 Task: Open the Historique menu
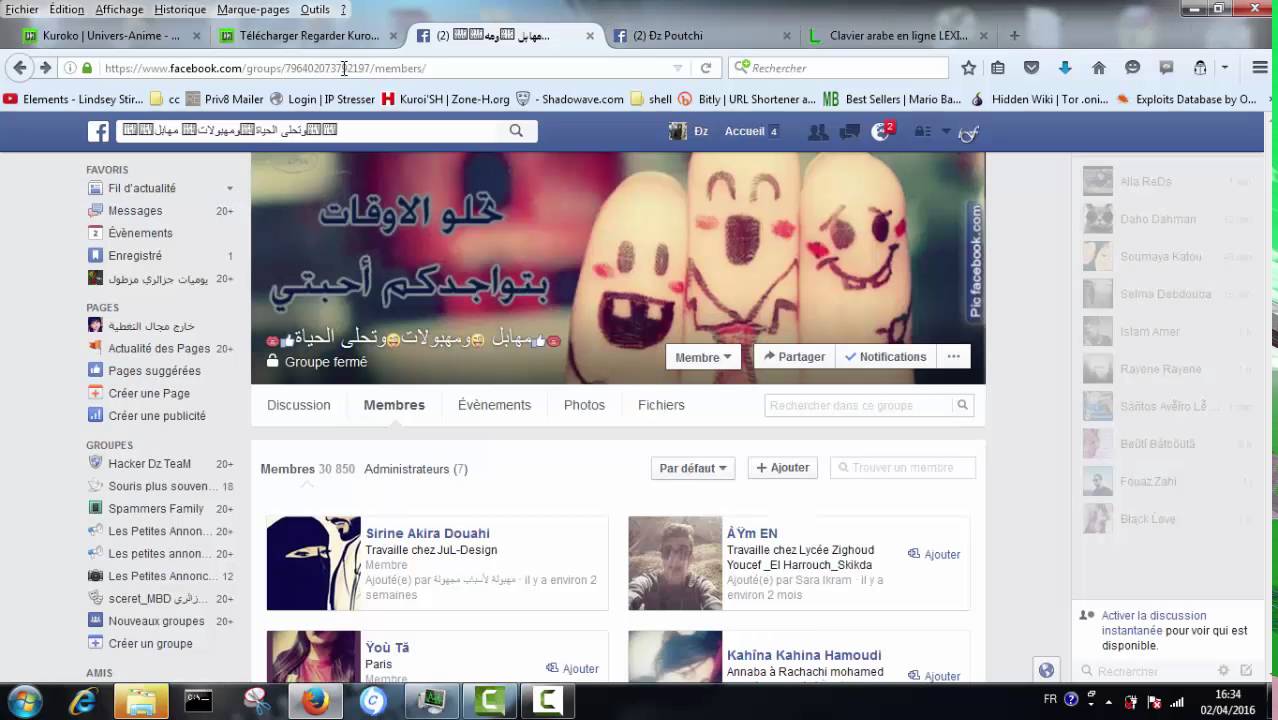pyautogui.click(x=180, y=9)
